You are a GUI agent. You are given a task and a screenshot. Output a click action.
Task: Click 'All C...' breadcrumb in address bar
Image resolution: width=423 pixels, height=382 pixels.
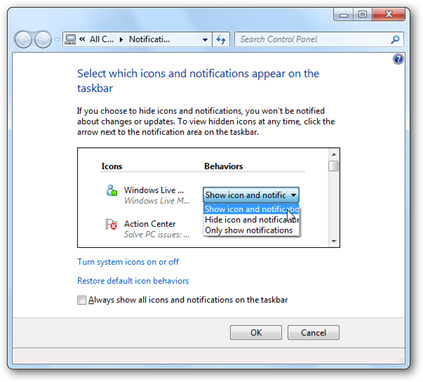[x=101, y=39]
